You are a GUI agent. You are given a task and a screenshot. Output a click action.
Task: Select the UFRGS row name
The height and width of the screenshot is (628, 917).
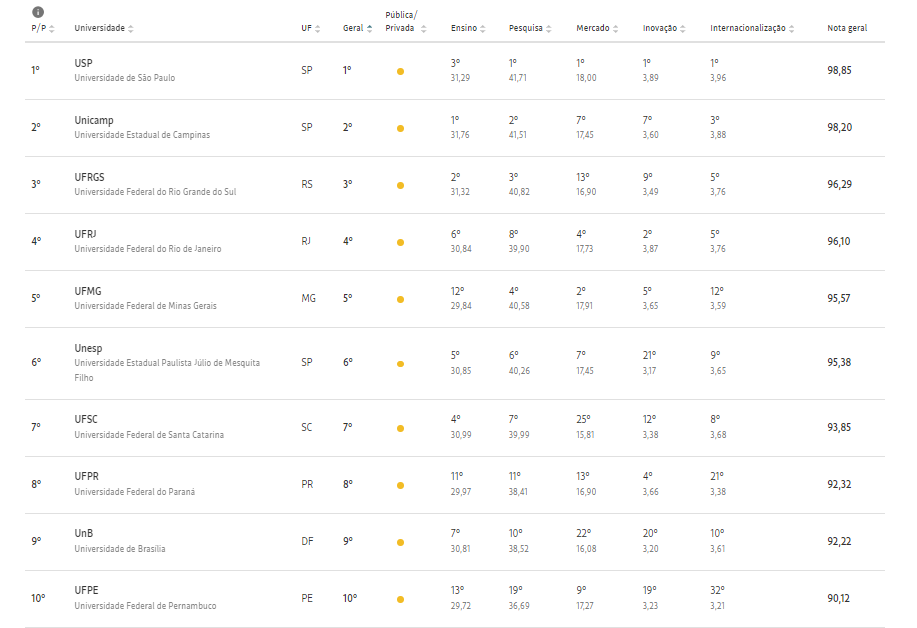[x=89, y=177]
